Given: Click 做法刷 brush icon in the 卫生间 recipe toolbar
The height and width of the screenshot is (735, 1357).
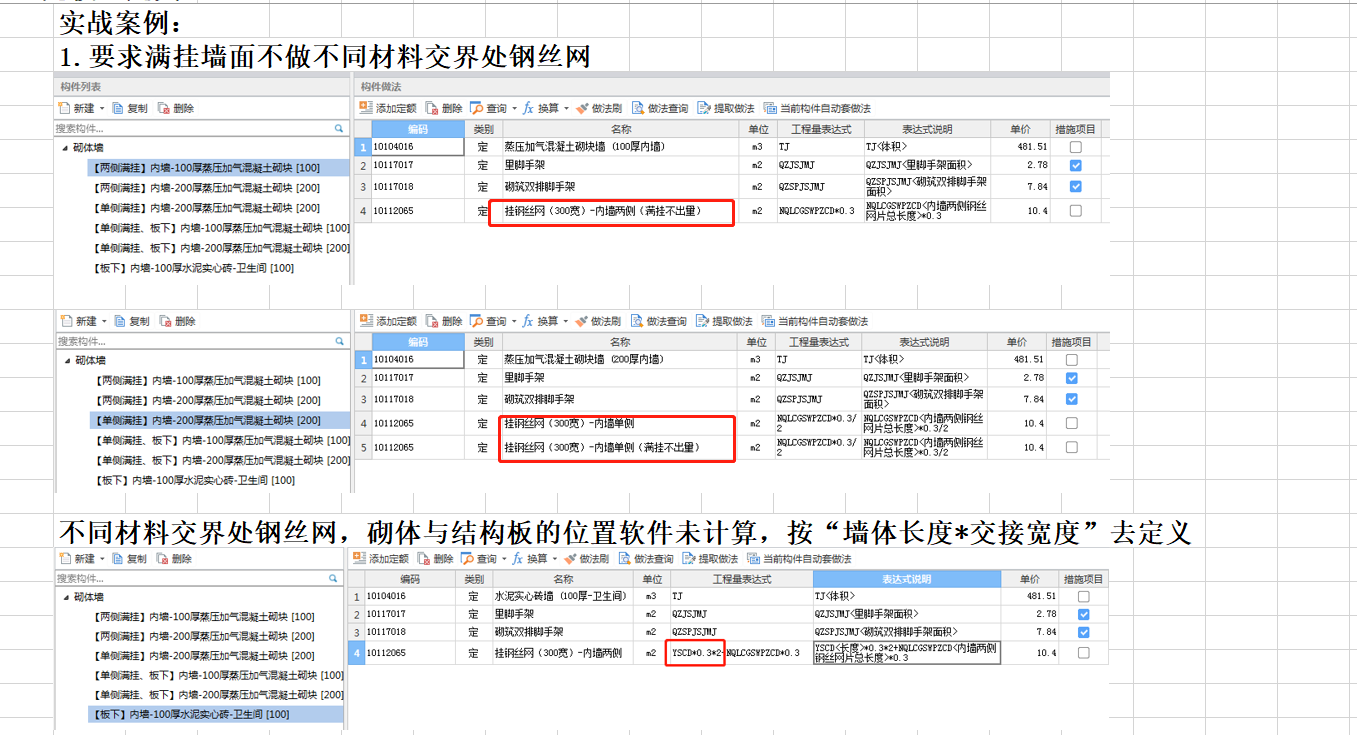Looking at the screenshot, I should (x=571, y=558).
